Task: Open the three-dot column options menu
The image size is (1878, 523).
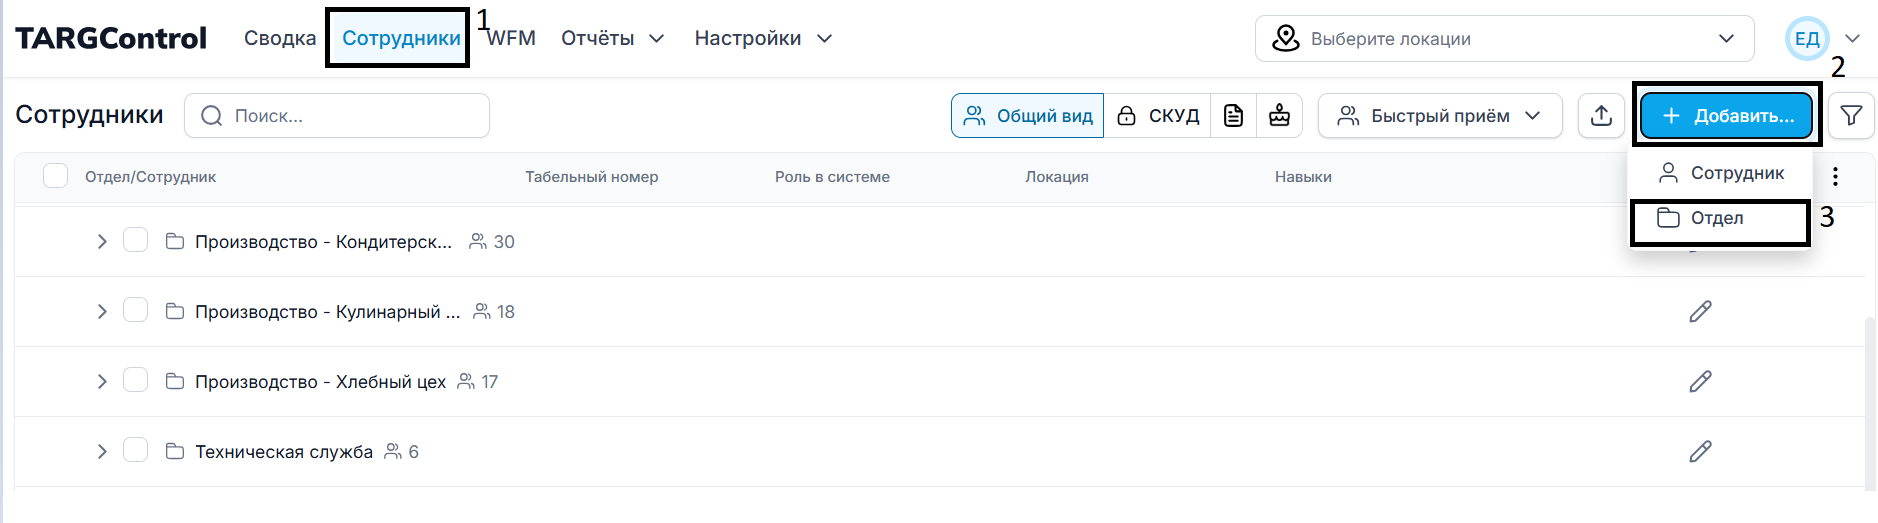Action: [1835, 177]
